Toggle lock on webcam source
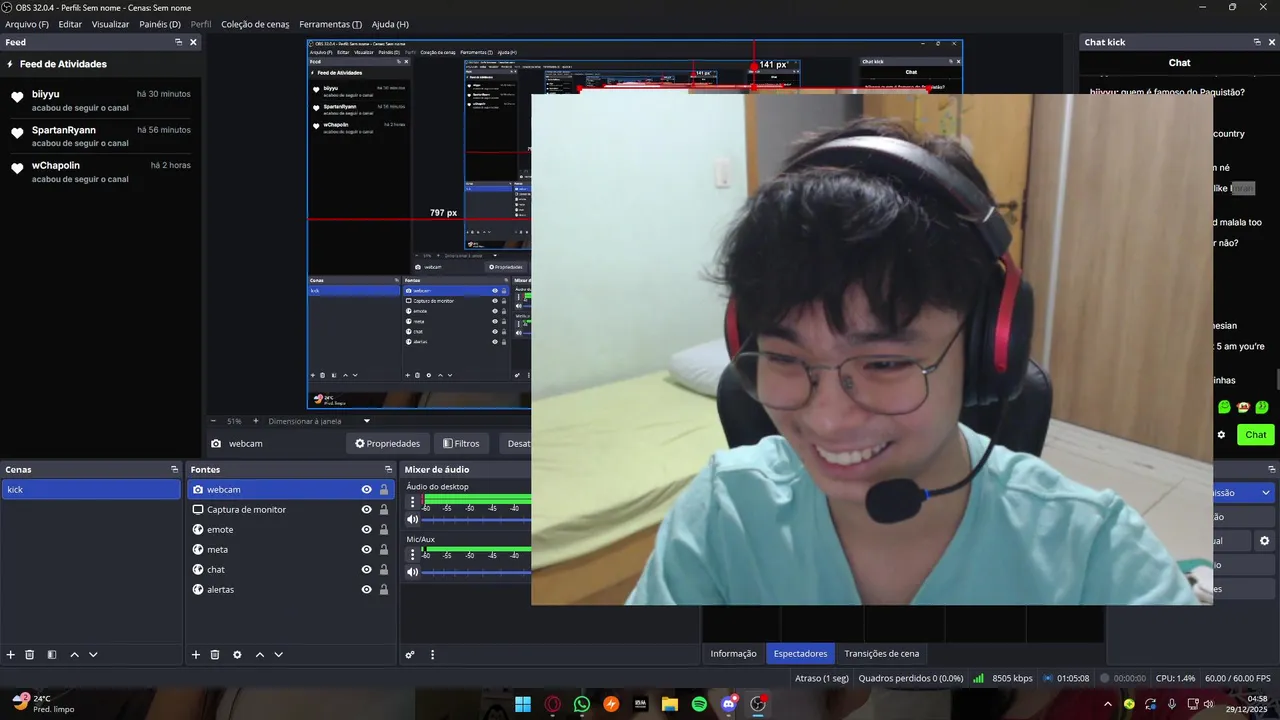Image resolution: width=1280 pixels, height=720 pixels. (384, 490)
